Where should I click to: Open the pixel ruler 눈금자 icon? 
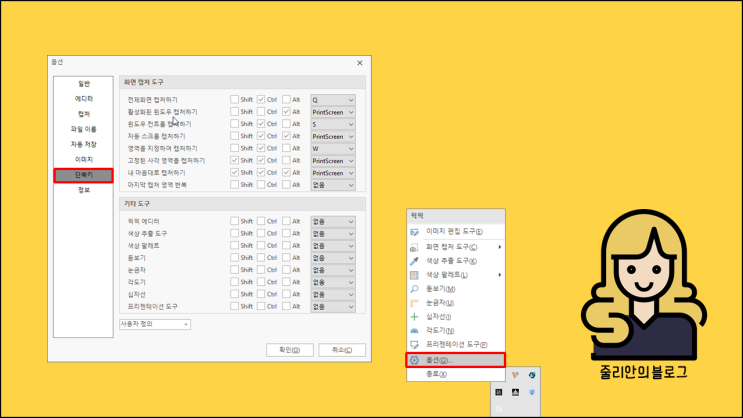coord(414,303)
